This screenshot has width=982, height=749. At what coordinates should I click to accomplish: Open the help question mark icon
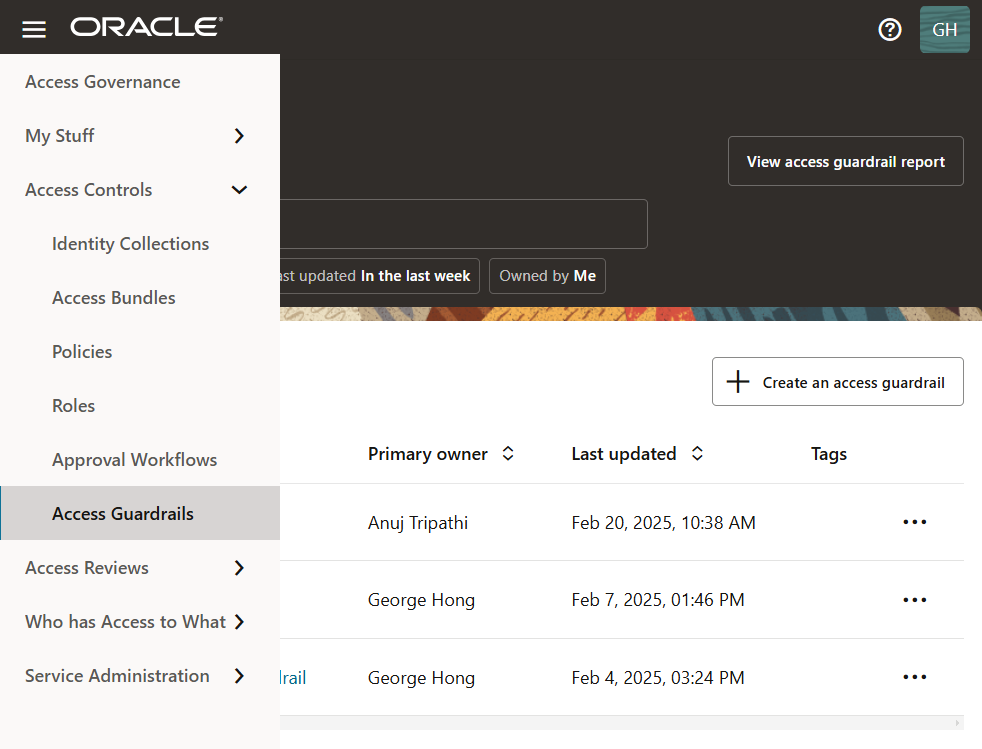[x=889, y=29]
